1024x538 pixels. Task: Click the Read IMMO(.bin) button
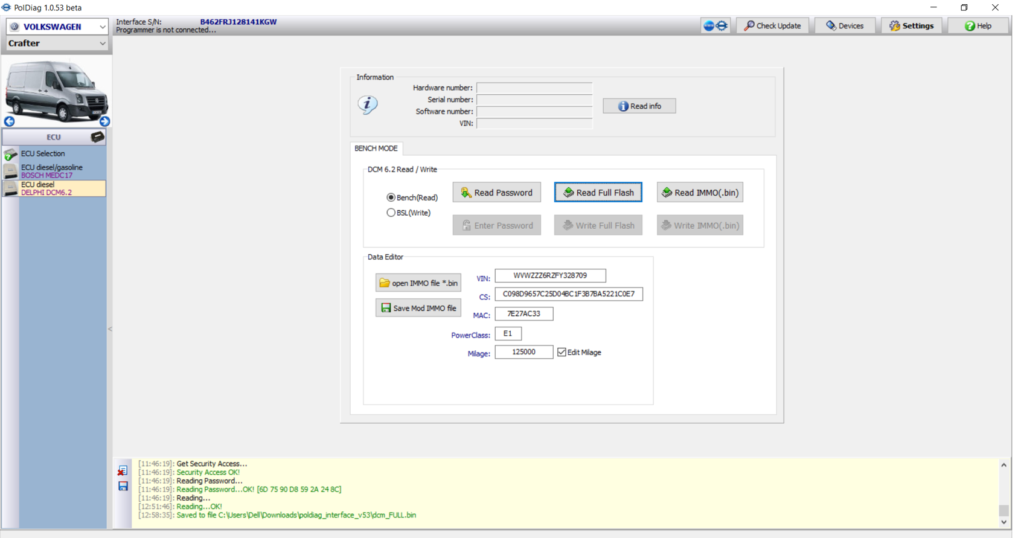coord(700,193)
